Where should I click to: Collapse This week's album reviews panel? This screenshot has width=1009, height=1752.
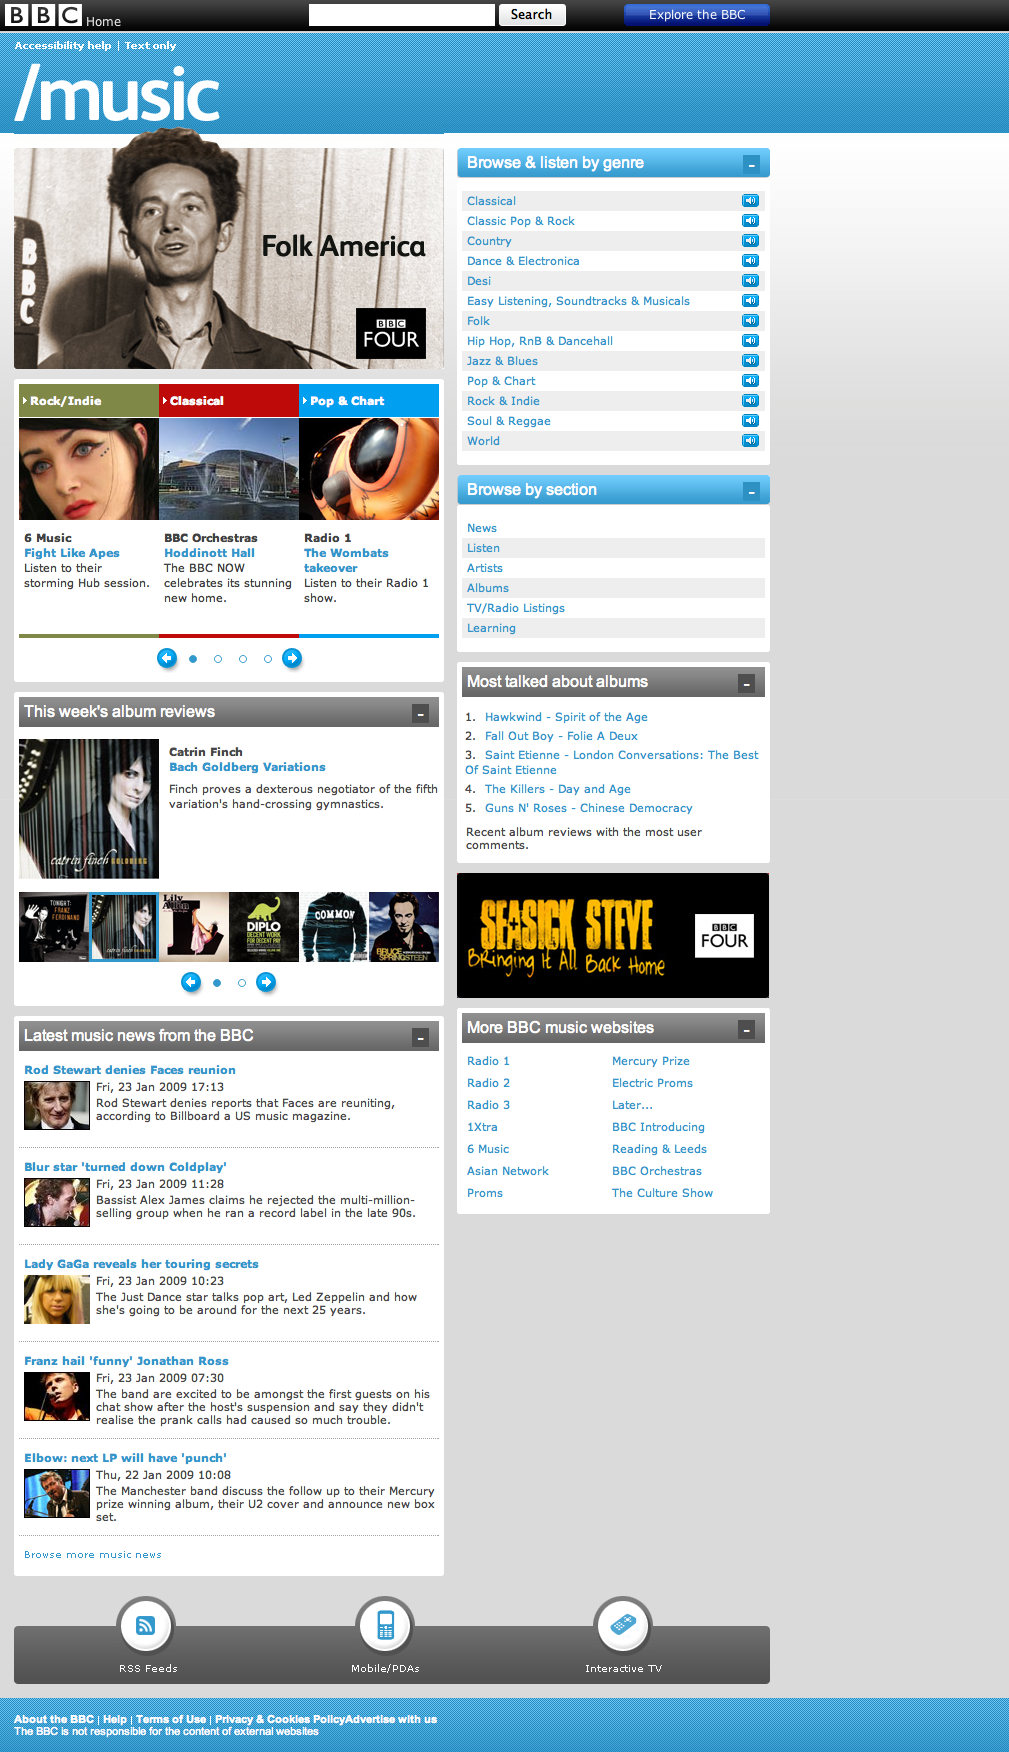[x=421, y=713]
